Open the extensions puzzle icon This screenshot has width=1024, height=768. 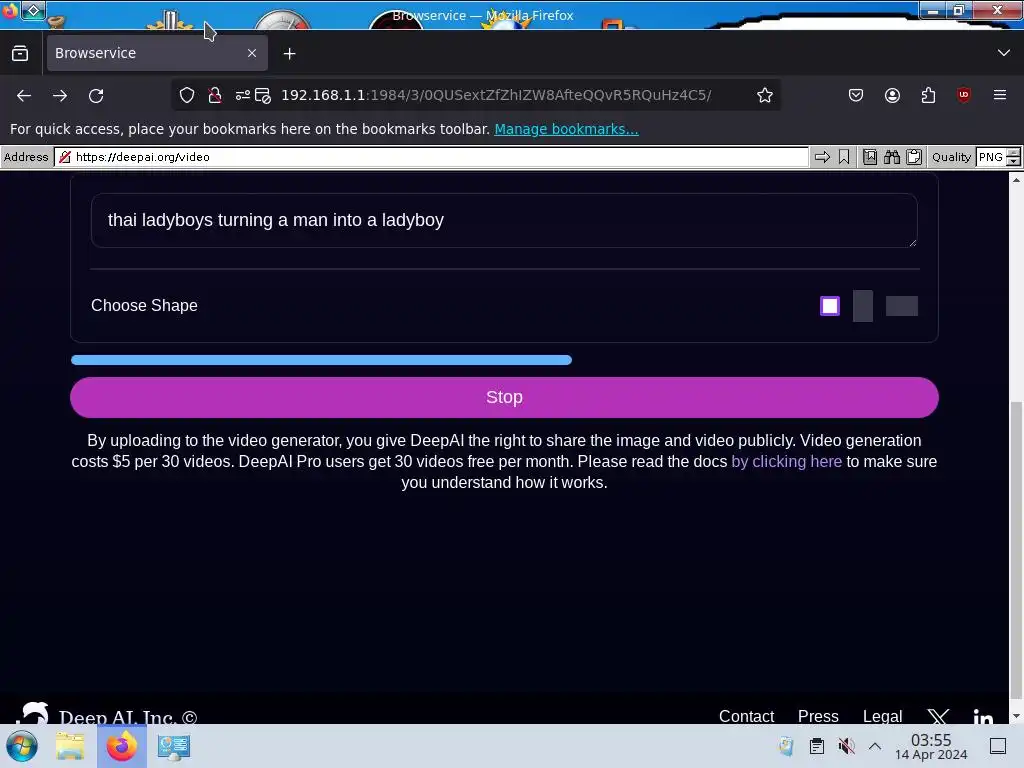928,95
